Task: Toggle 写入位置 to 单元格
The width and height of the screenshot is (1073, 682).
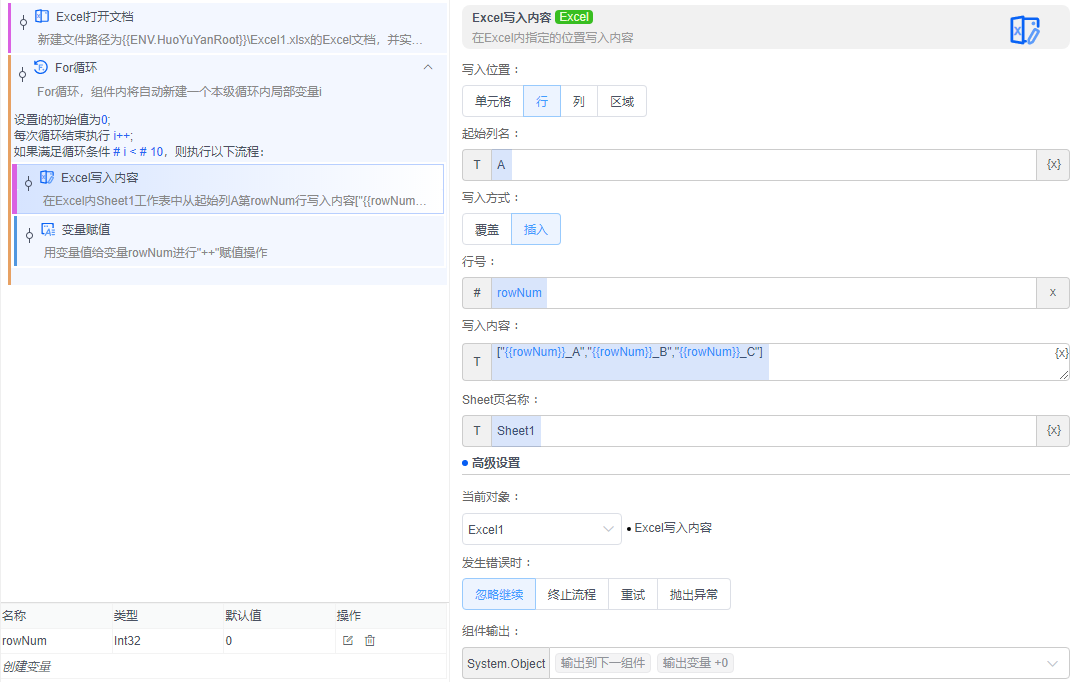Action: [x=491, y=100]
